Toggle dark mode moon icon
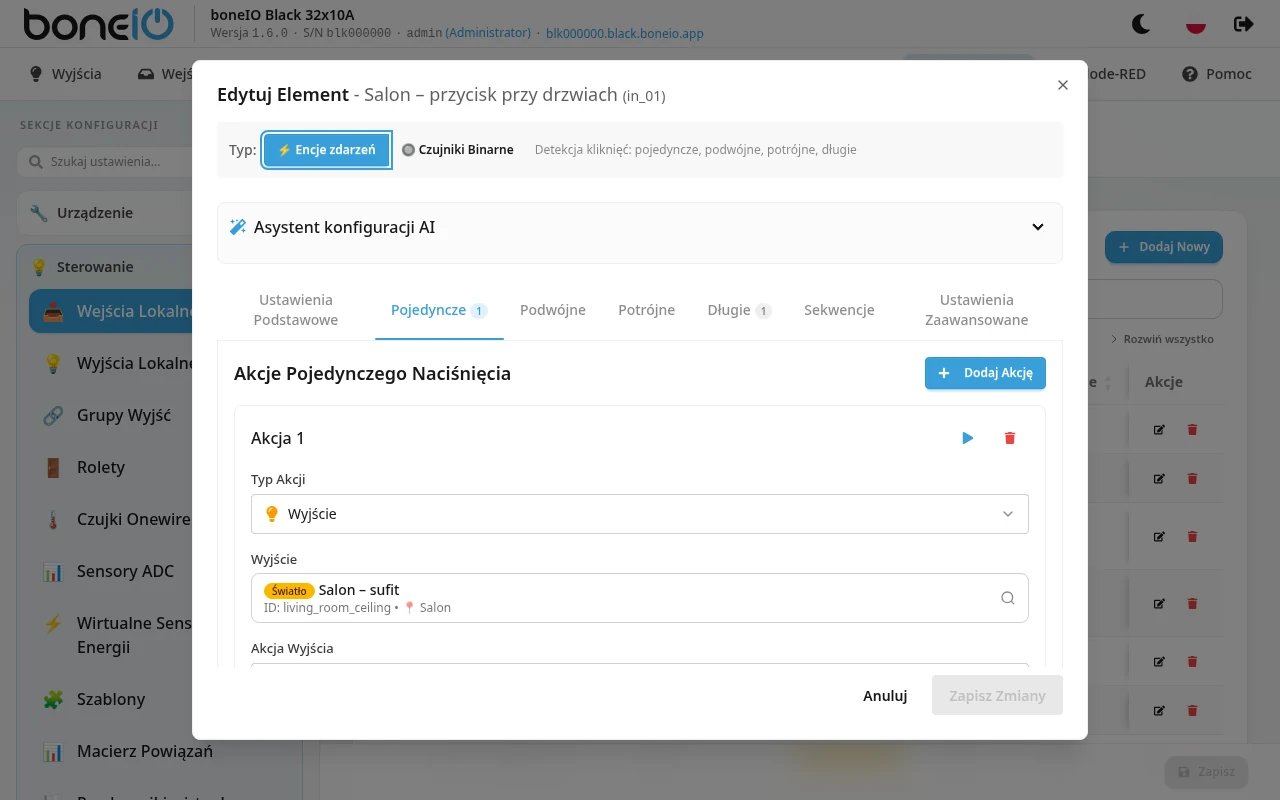The height and width of the screenshot is (800, 1280). 1140,23
